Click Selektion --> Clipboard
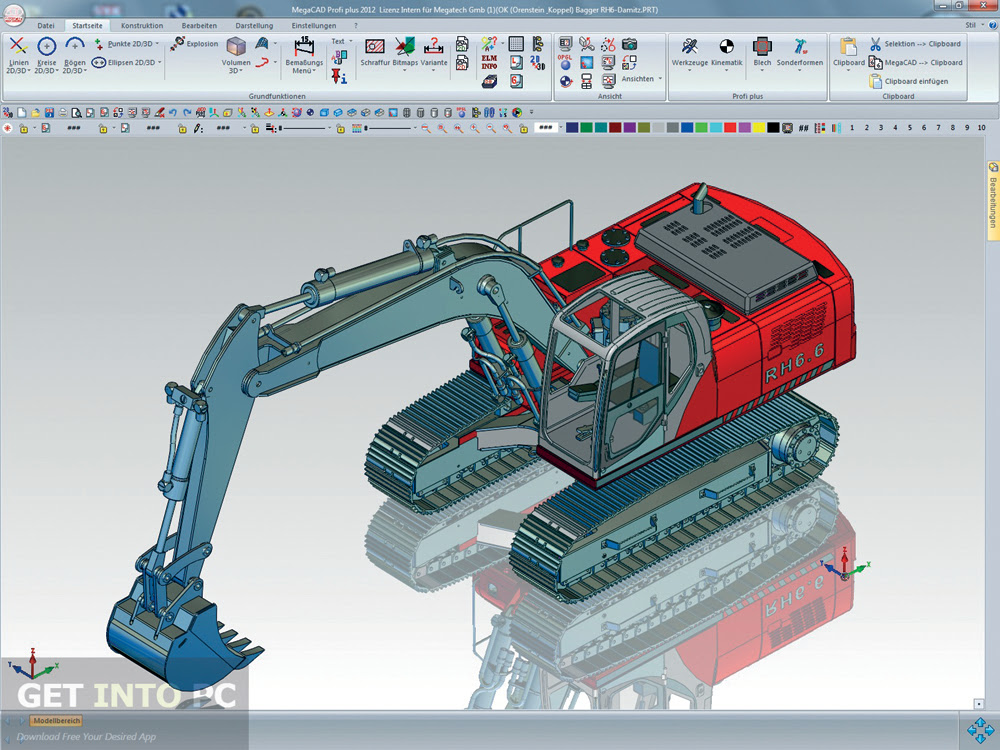The height and width of the screenshot is (750, 1000). [915, 44]
